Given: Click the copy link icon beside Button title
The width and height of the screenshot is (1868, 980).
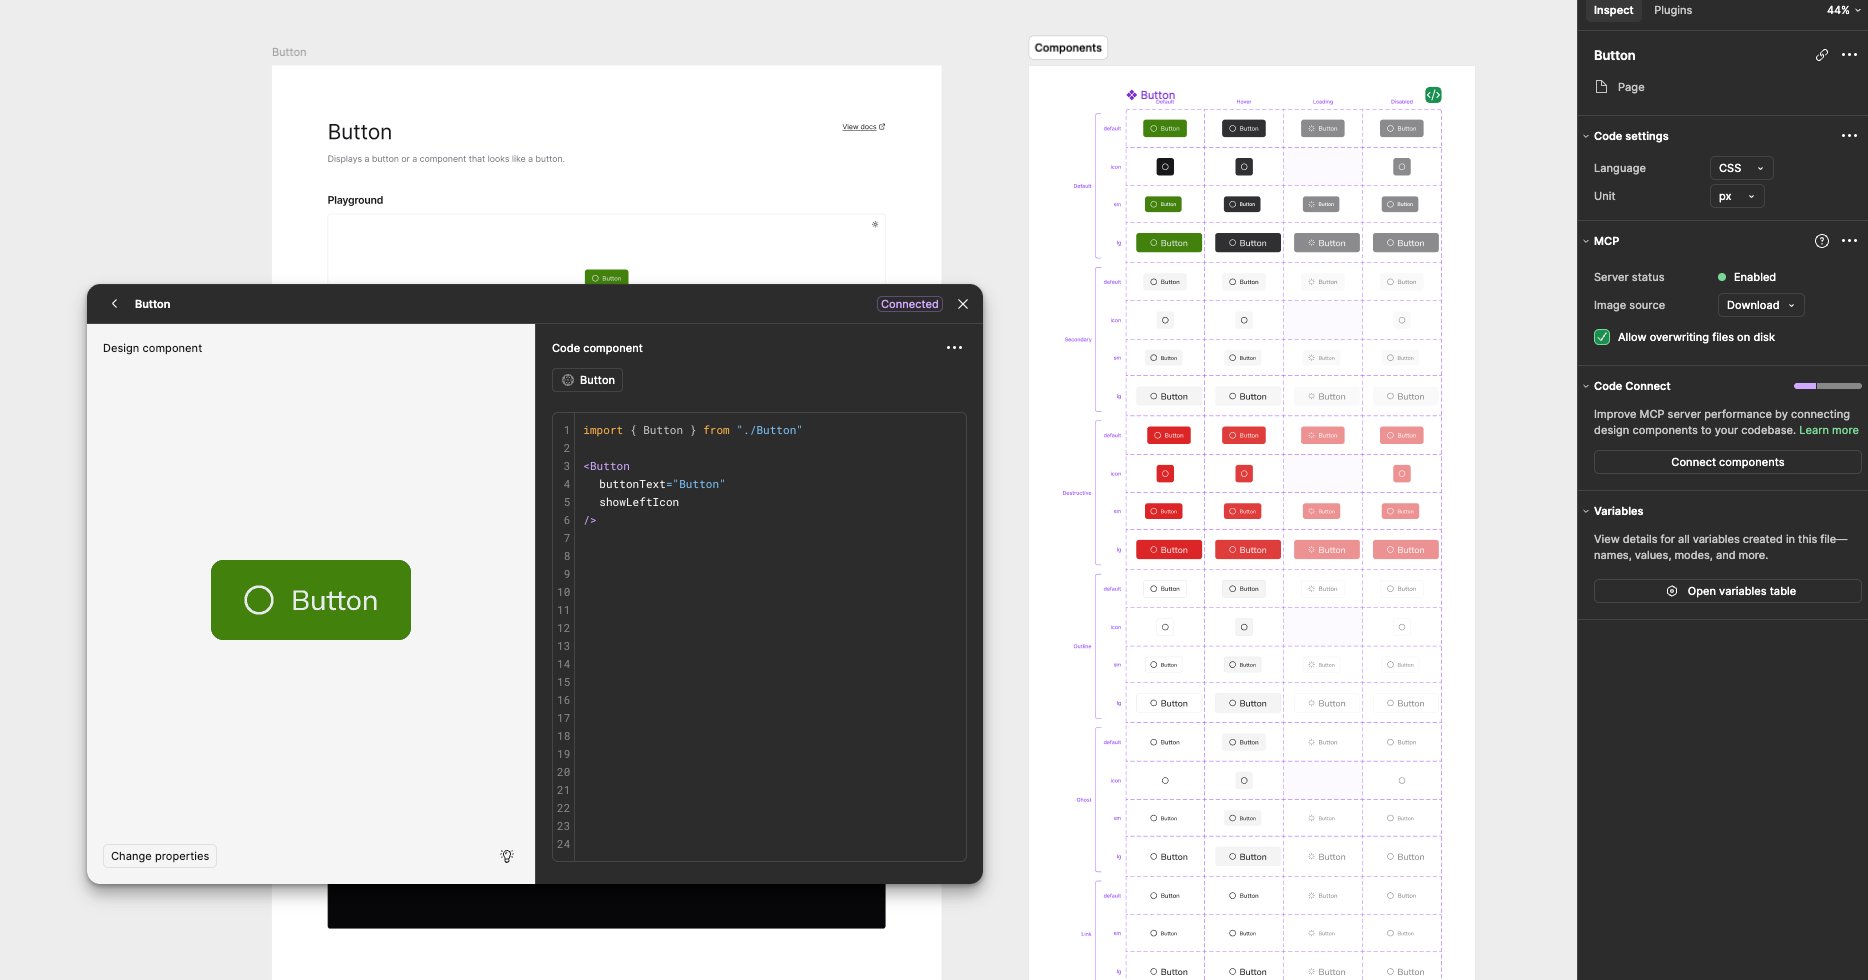Looking at the screenshot, I should (x=1822, y=55).
